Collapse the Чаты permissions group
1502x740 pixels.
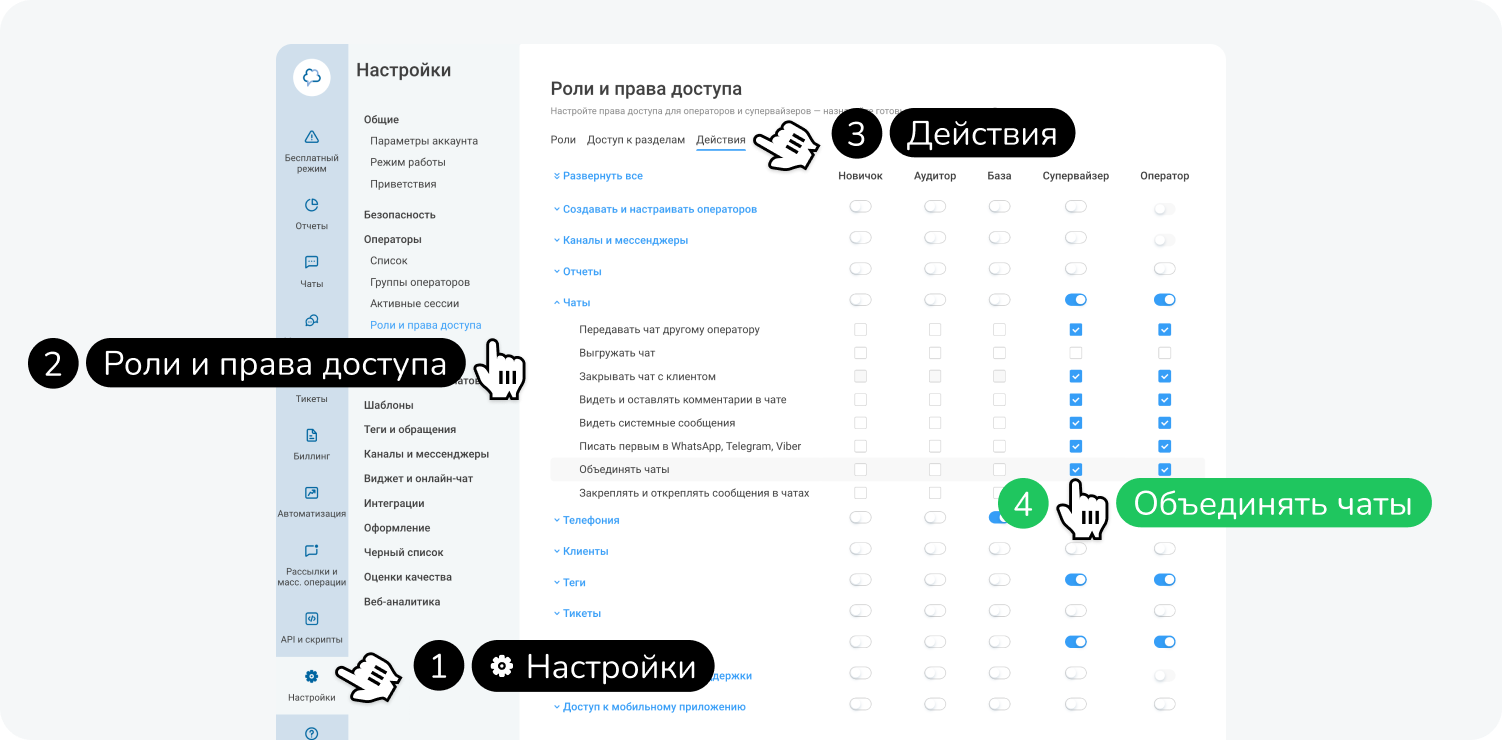[x=576, y=302]
